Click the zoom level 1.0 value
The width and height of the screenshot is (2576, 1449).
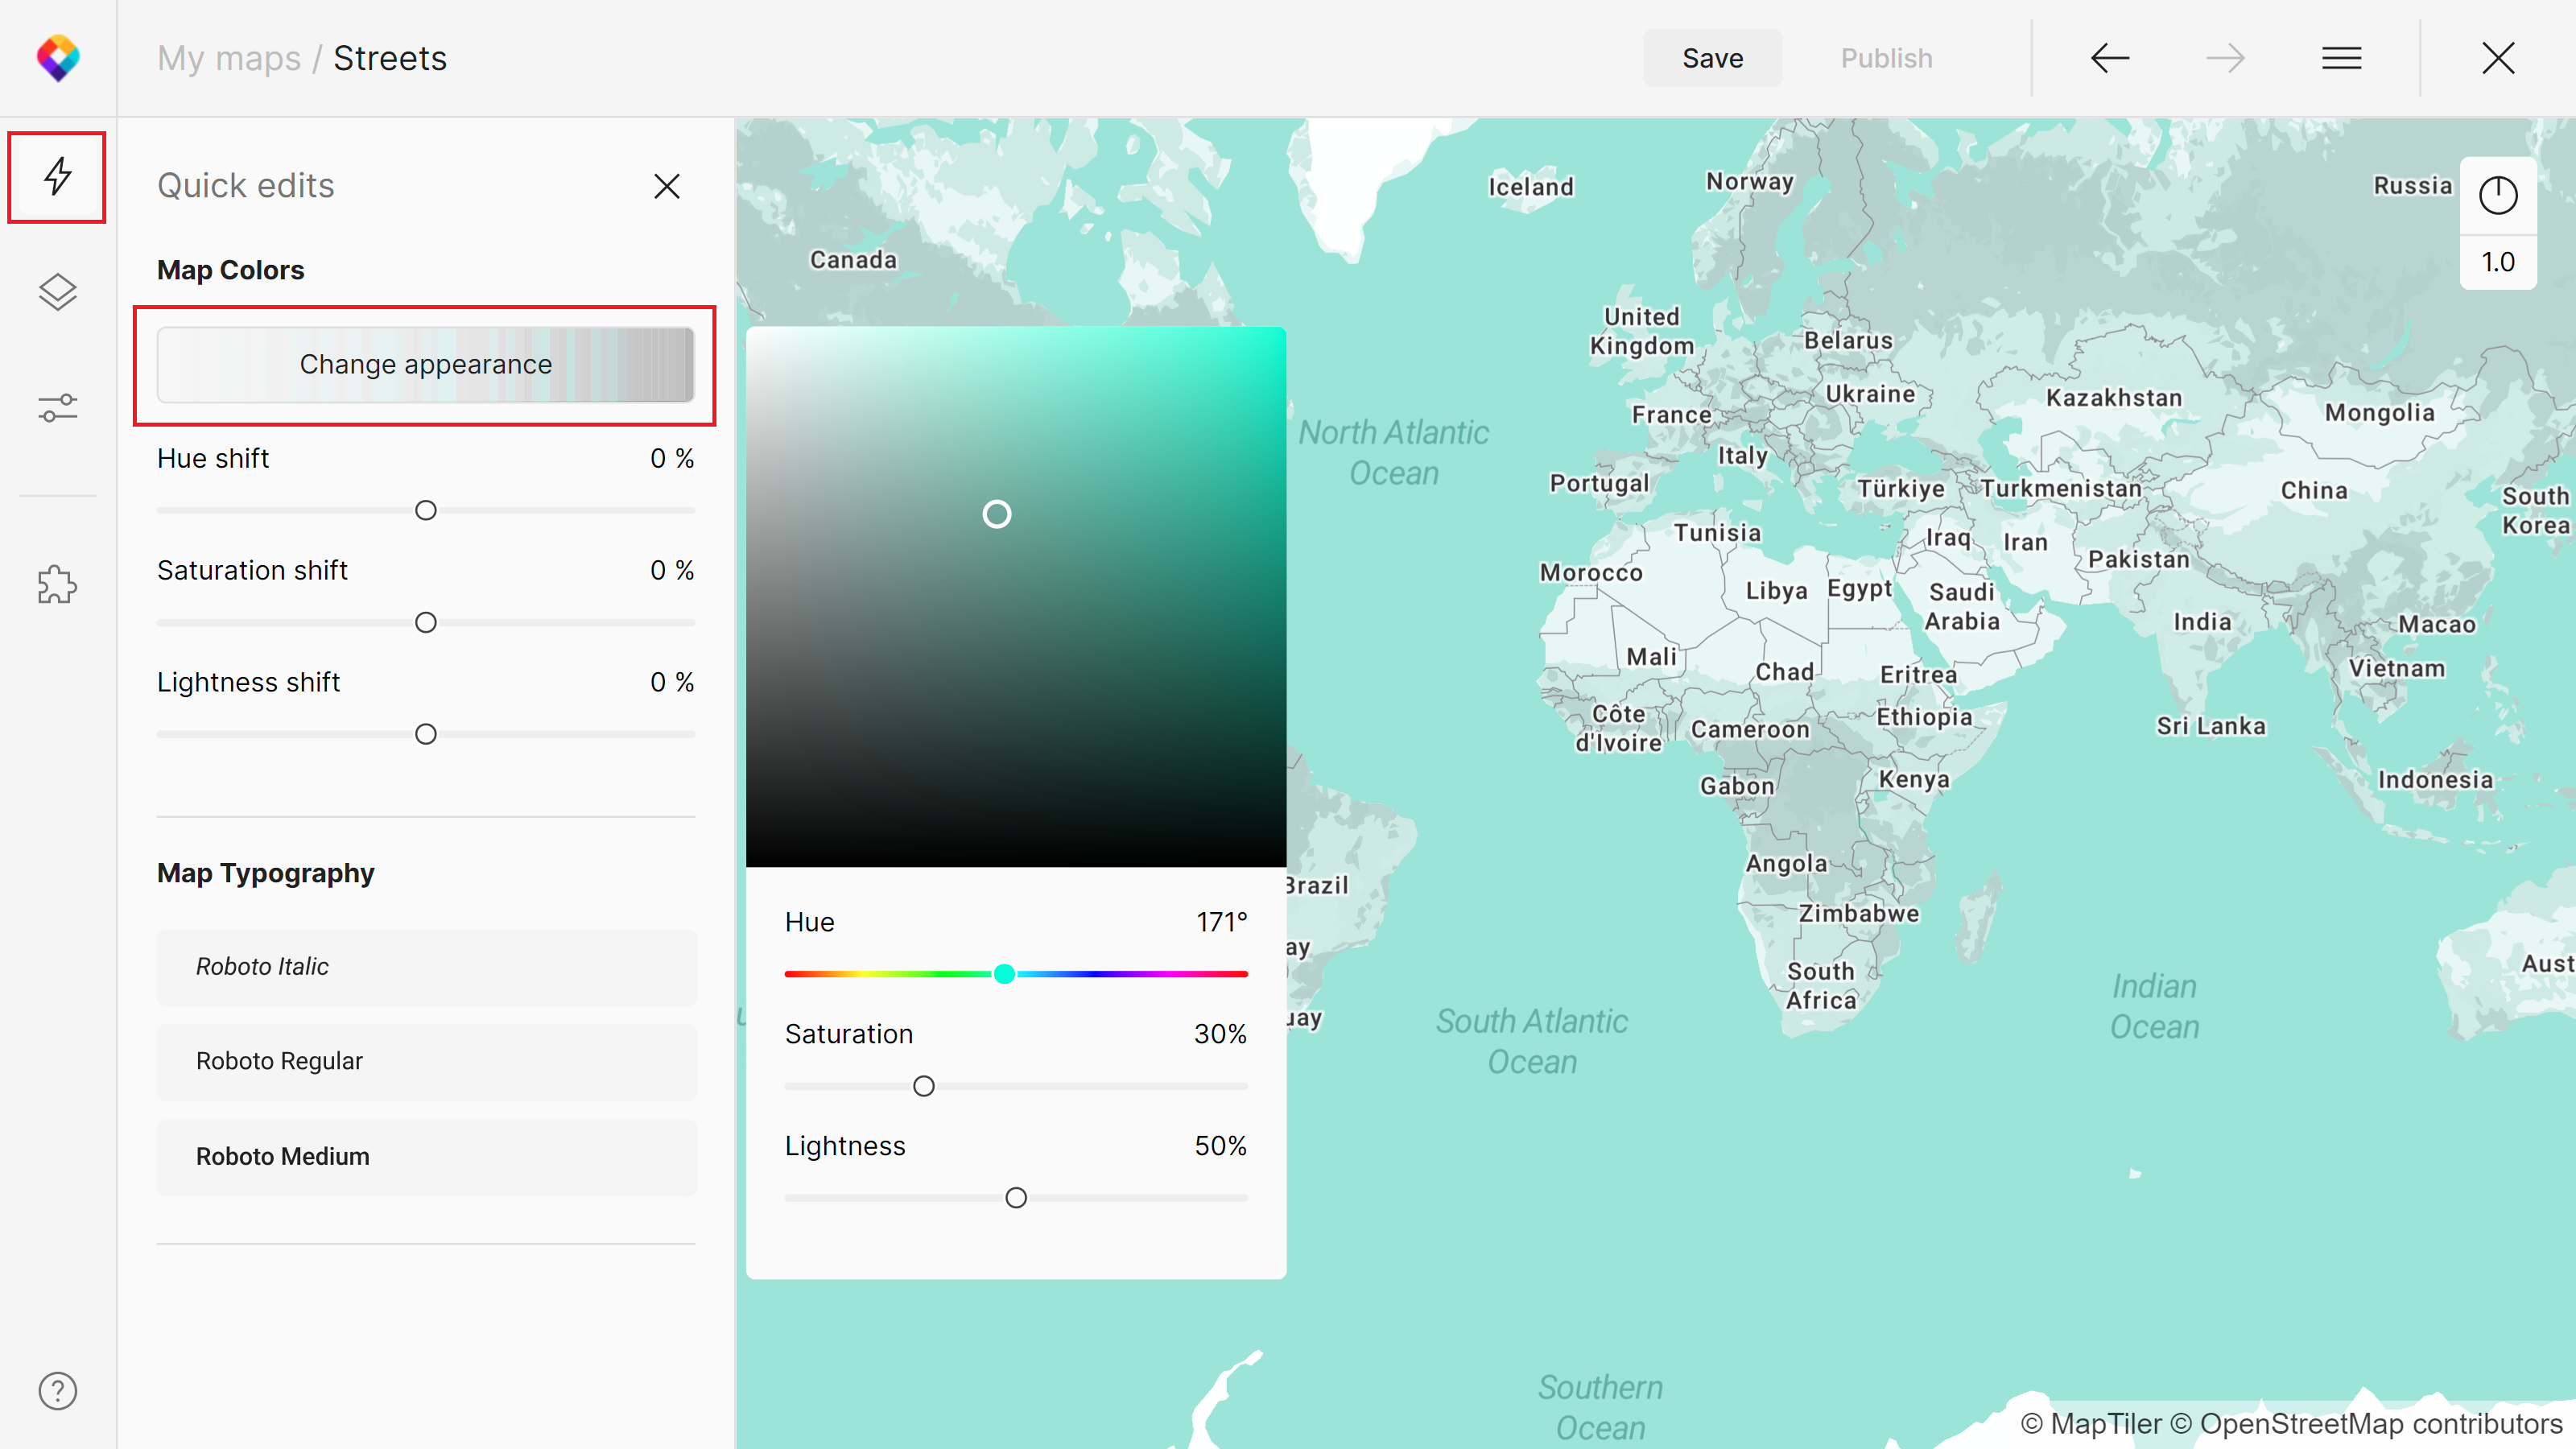[x=2498, y=262]
